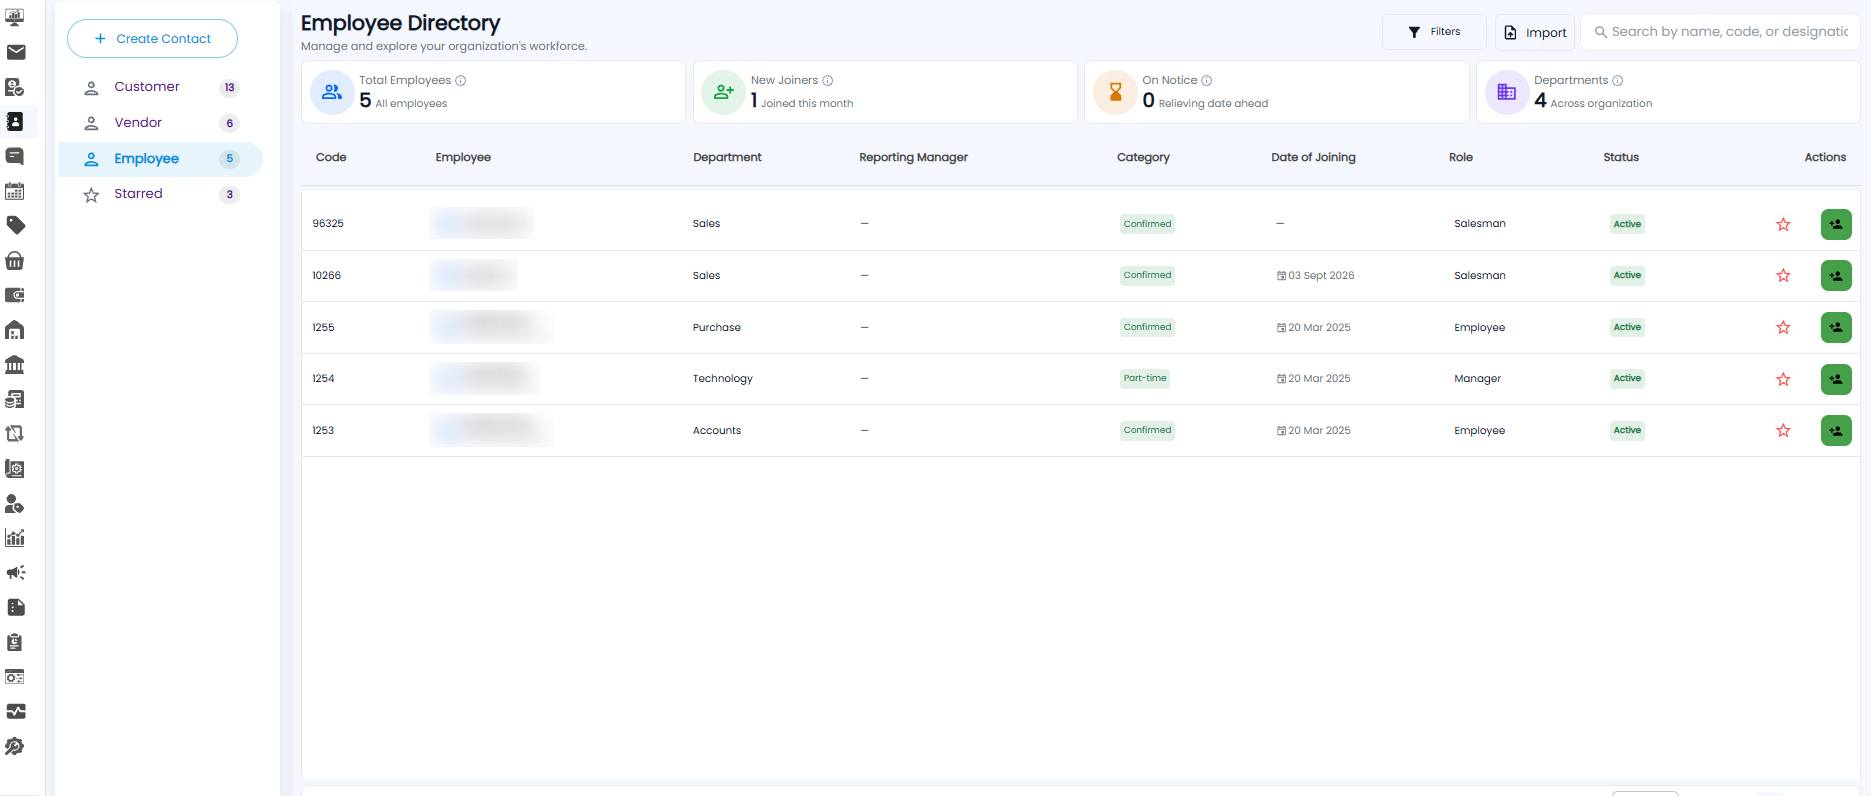The height and width of the screenshot is (796, 1872).
Task: Click green add-user action for code 96325
Action: coord(1836,224)
